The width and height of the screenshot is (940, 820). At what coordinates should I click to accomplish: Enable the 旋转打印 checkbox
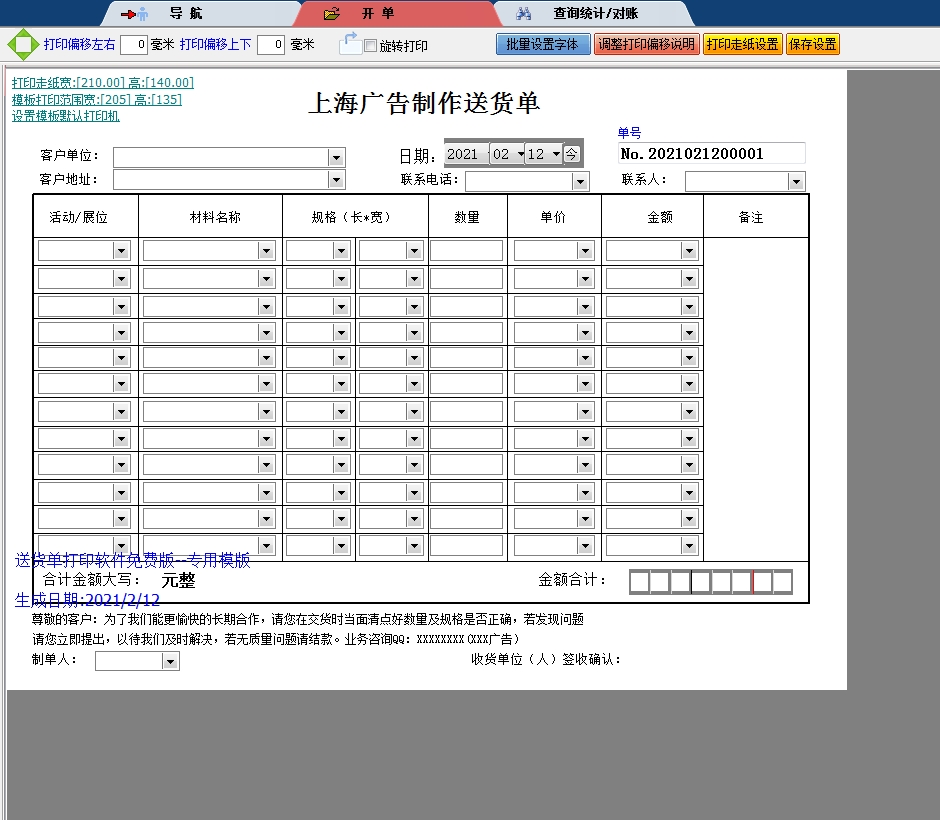pyautogui.click(x=371, y=46)
